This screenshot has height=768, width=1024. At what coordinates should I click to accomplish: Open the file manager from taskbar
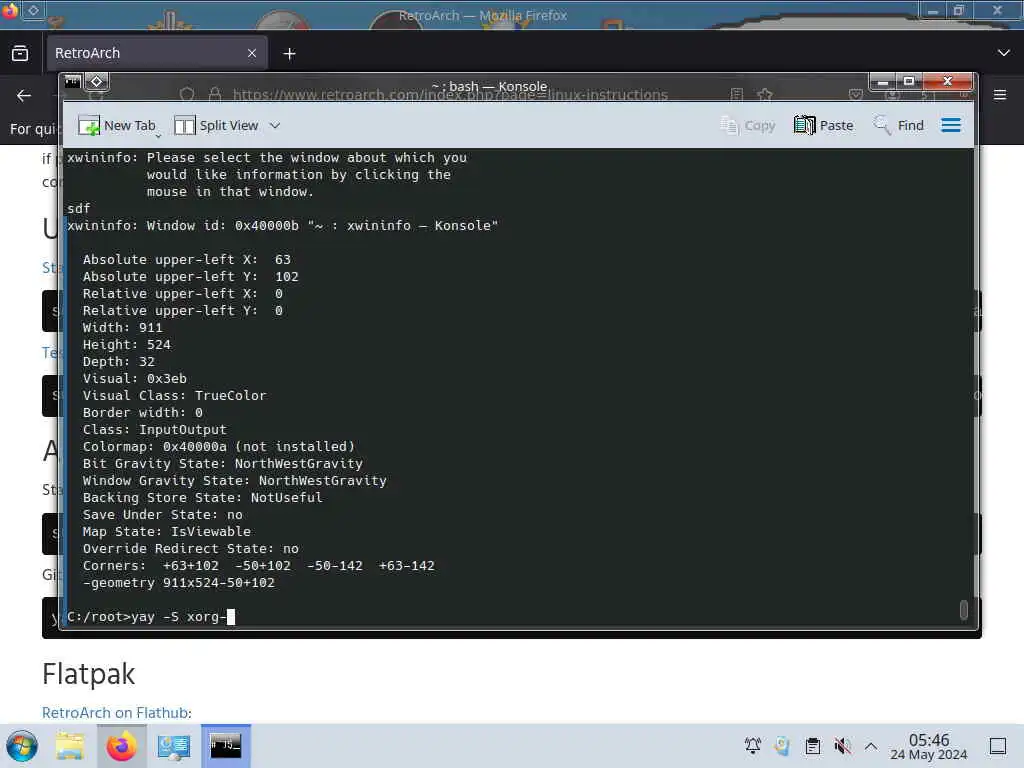click(x=70, y=746)
